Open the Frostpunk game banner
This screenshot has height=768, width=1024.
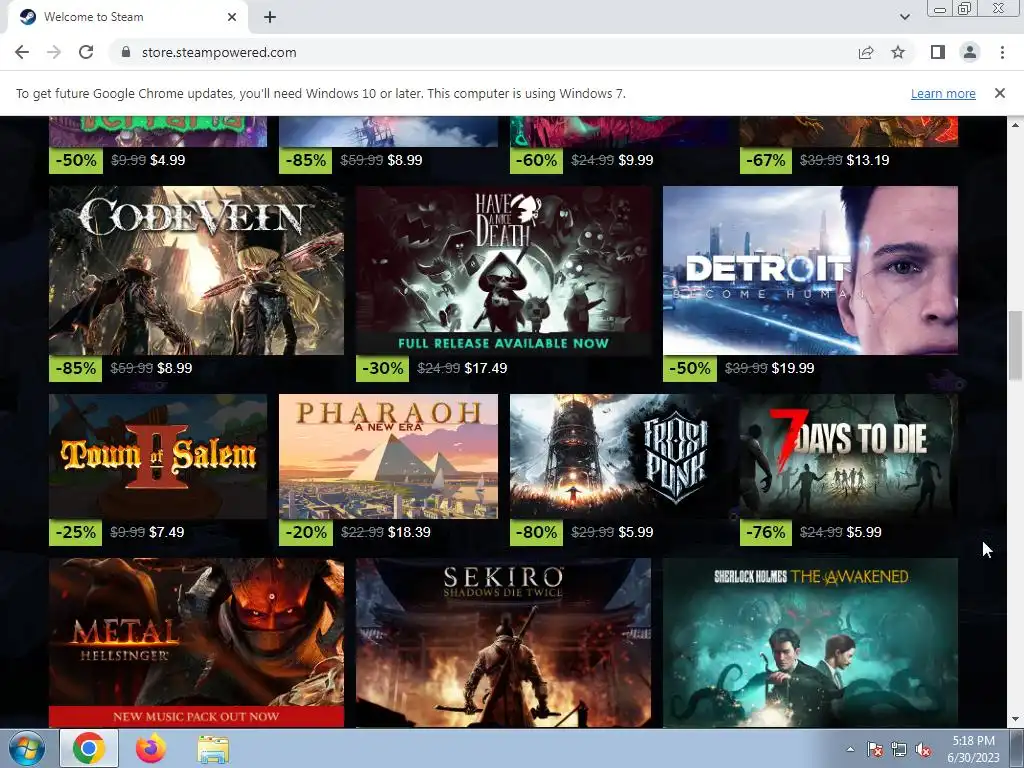tap(619, 456)
